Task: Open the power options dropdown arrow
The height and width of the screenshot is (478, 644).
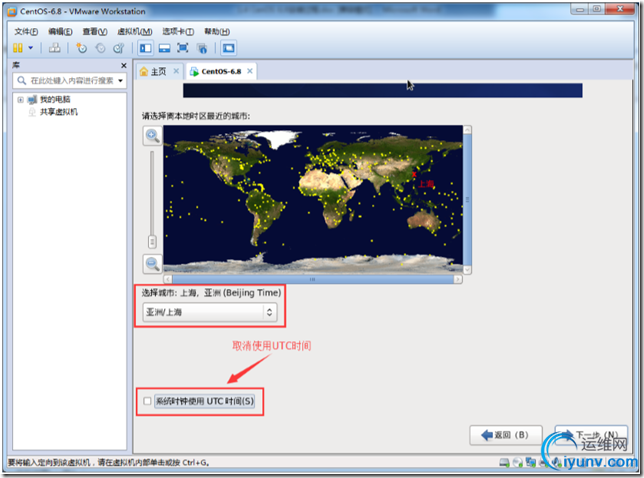Action: (30, 48)
